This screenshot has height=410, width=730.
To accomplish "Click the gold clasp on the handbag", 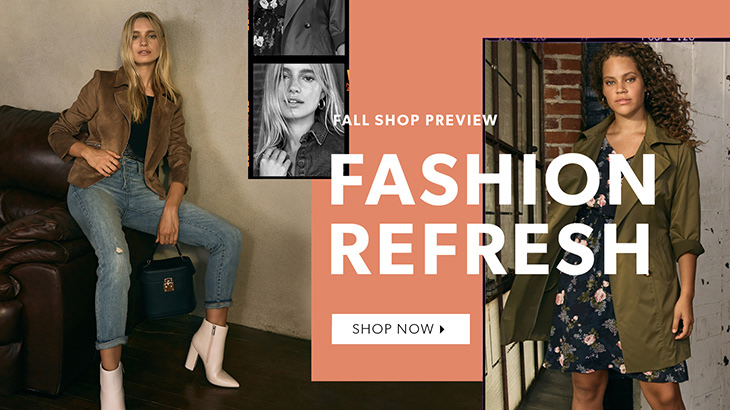I will [169, 285].
